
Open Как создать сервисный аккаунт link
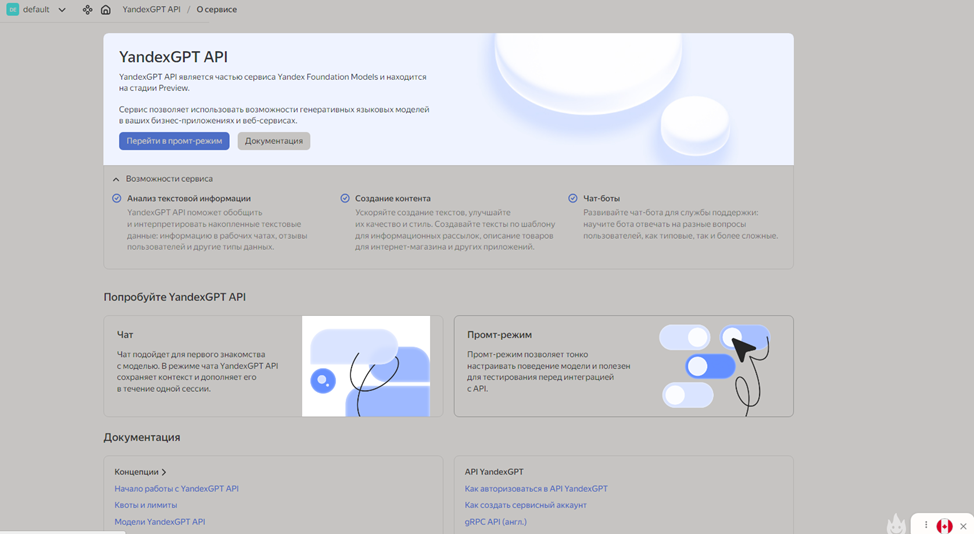point(526,505)
